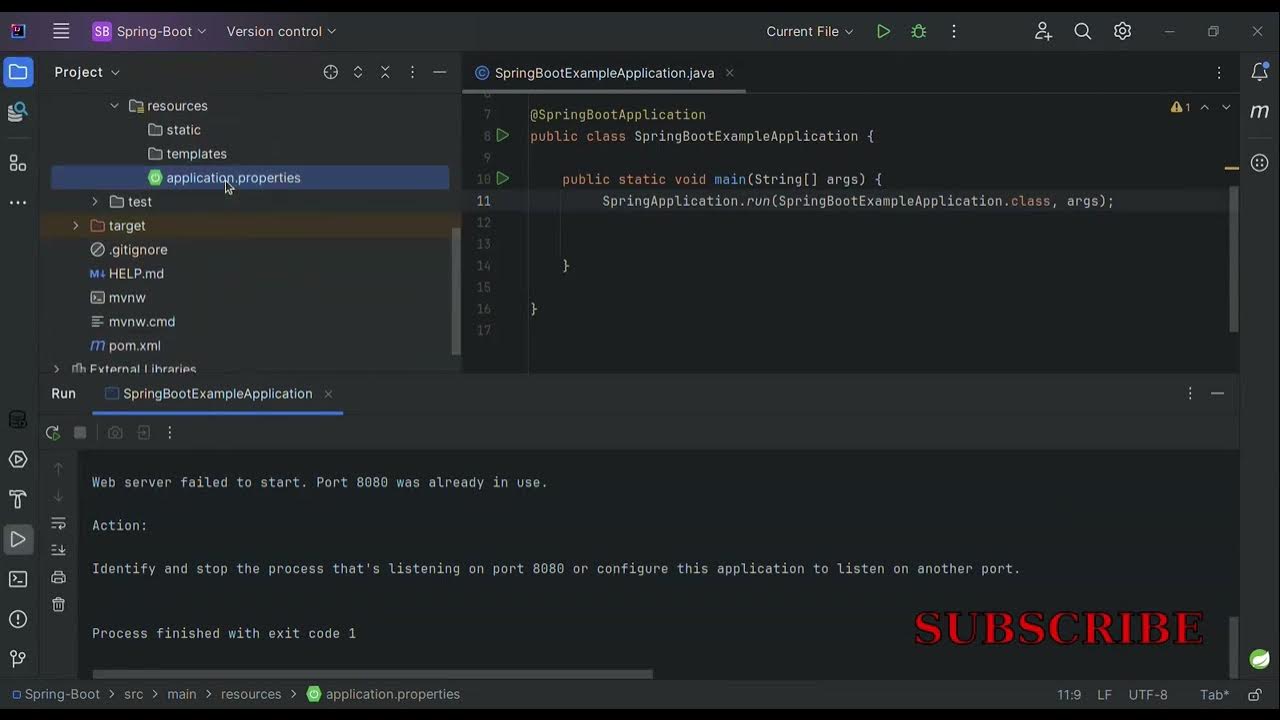This screenshot has width=1280, height=720.
Task: Open the Services tool window icon
Action: click(x=18, y=460)
